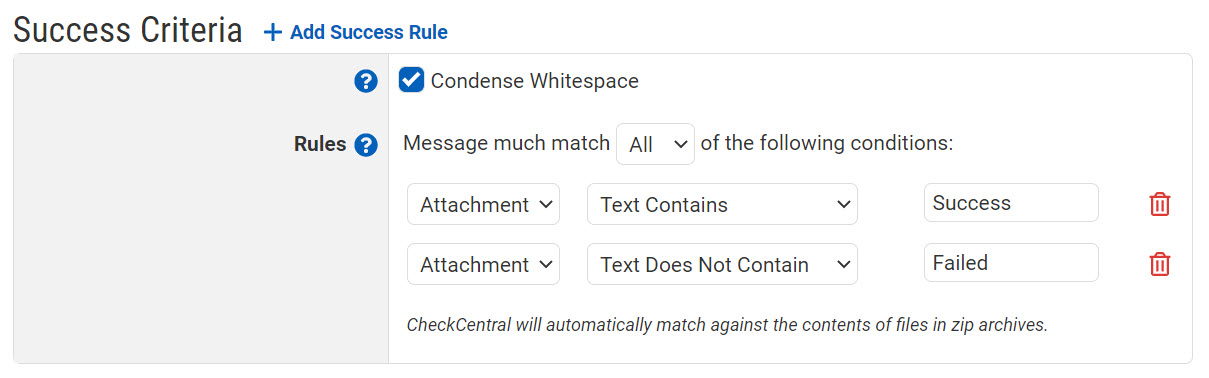
Task: Toggle the Condense Whitespace checkbox
Action: (411, 80)
